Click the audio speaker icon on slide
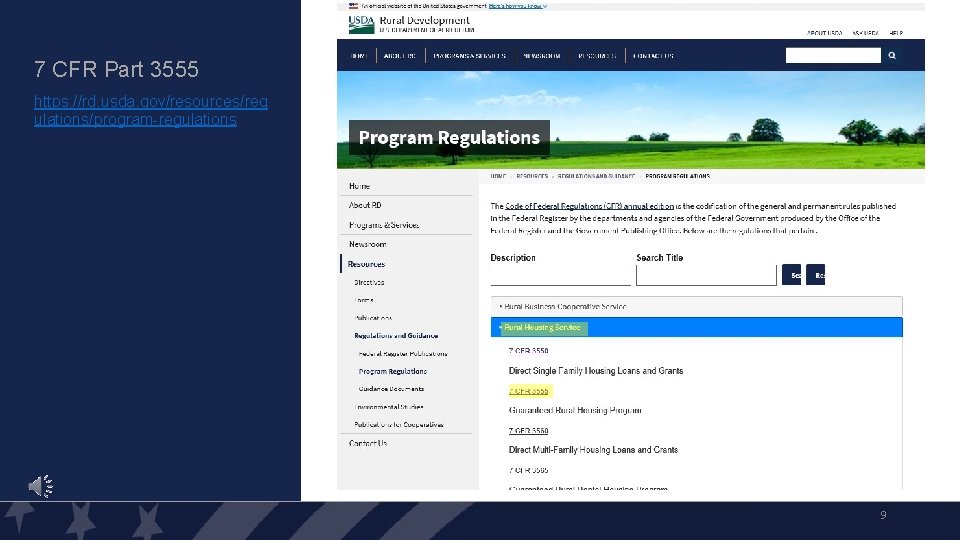960x540 pixels. point(40,486)
